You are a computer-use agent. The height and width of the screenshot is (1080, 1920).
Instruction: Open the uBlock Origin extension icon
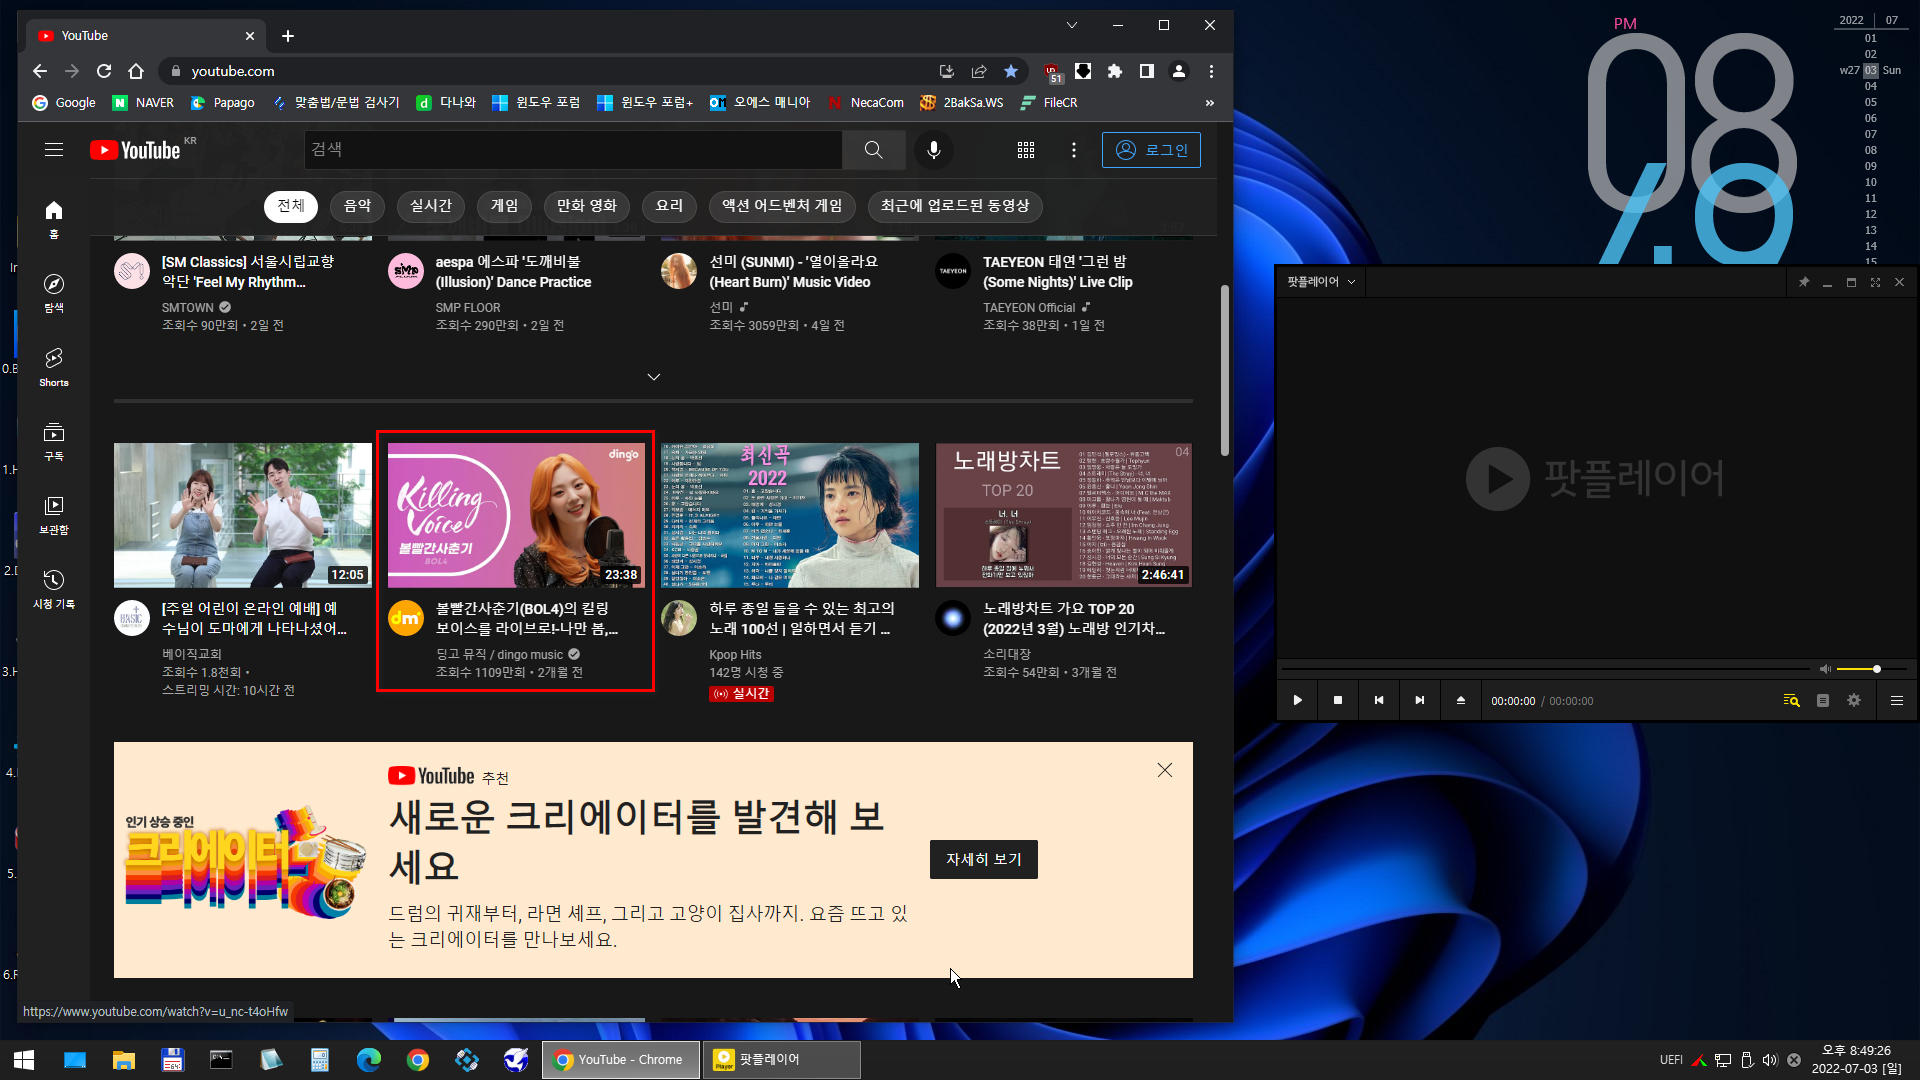click(x=1052, y=72)
